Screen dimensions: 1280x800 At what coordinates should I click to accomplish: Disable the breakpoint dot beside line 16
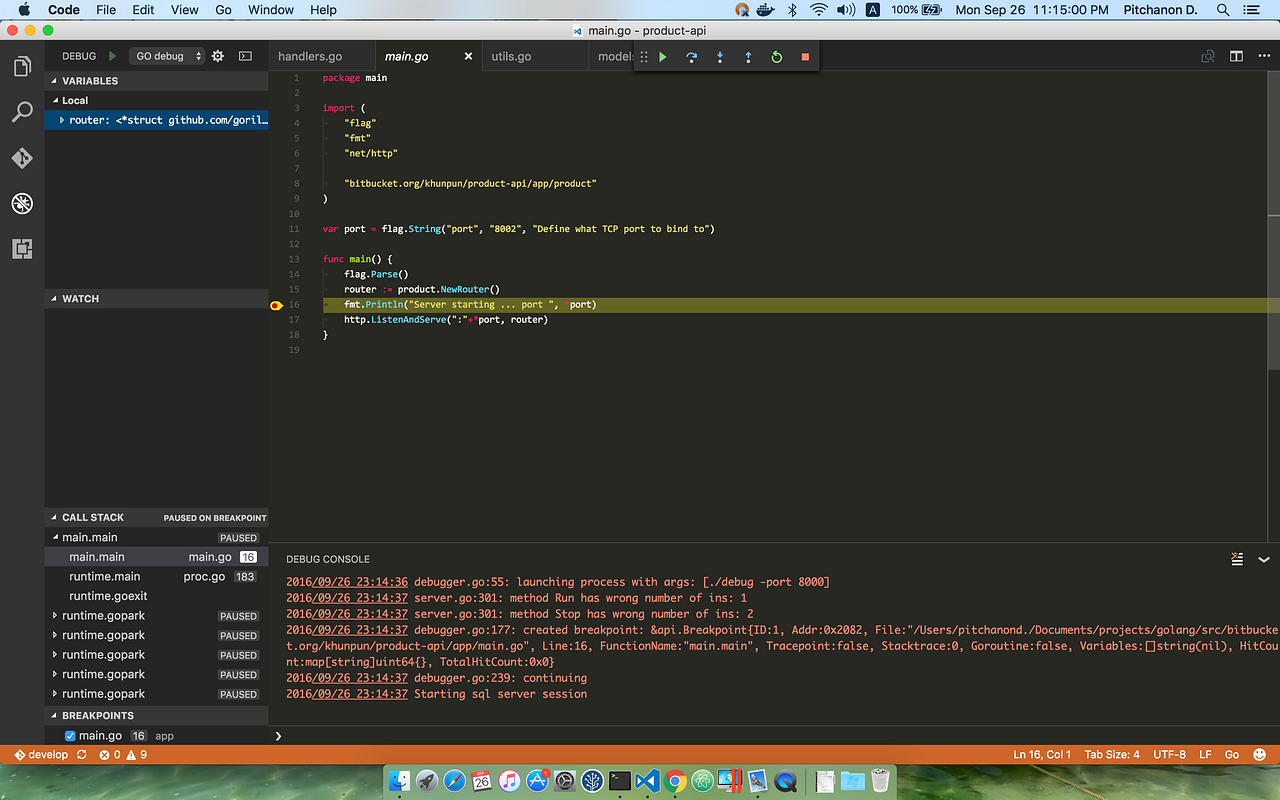point(276,305)
